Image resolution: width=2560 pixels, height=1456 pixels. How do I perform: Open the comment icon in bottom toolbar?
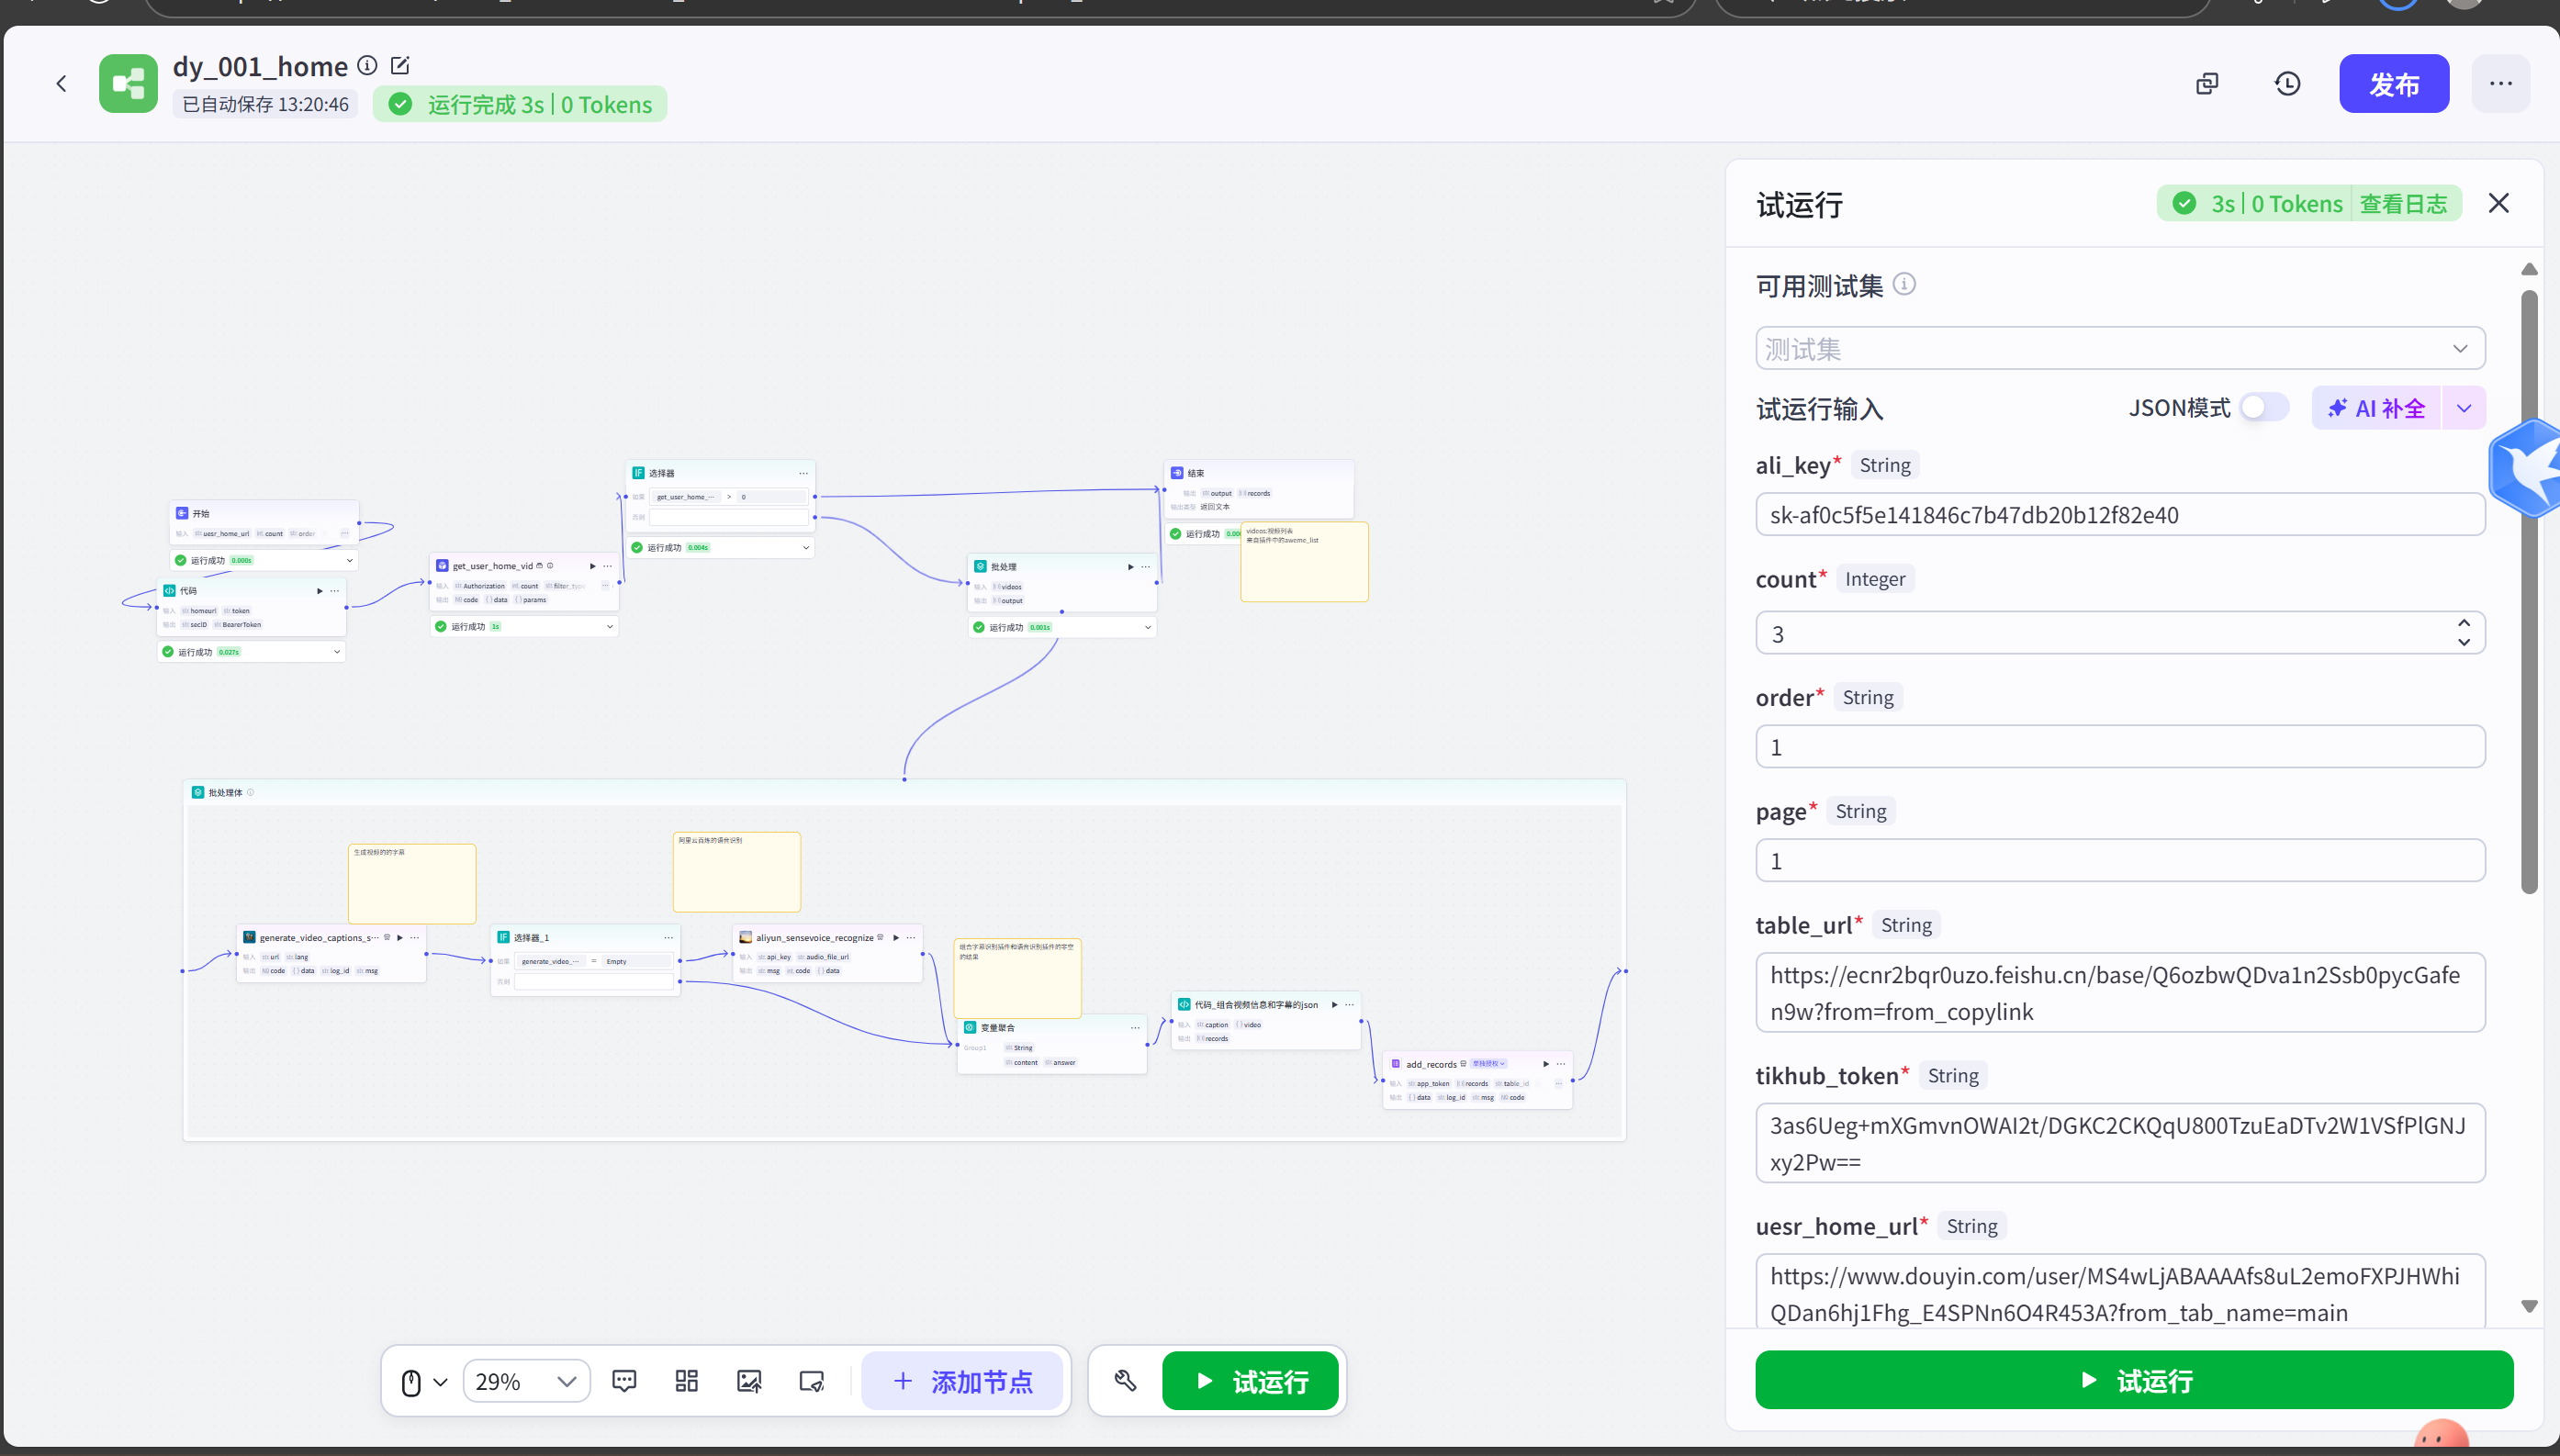click(624, 1381)
